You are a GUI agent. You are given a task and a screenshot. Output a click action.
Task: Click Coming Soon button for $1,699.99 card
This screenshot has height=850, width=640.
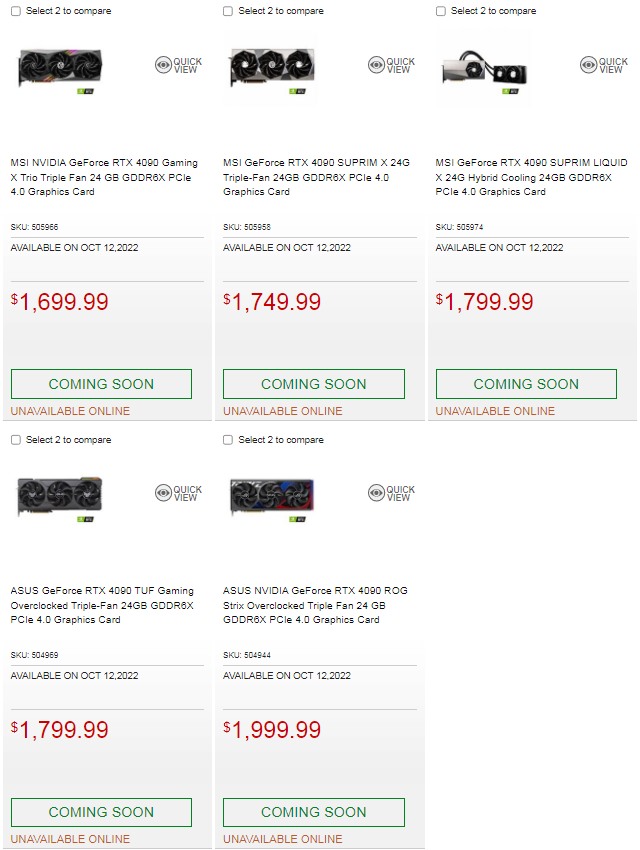pyautogui.click(x=101, y=384)
